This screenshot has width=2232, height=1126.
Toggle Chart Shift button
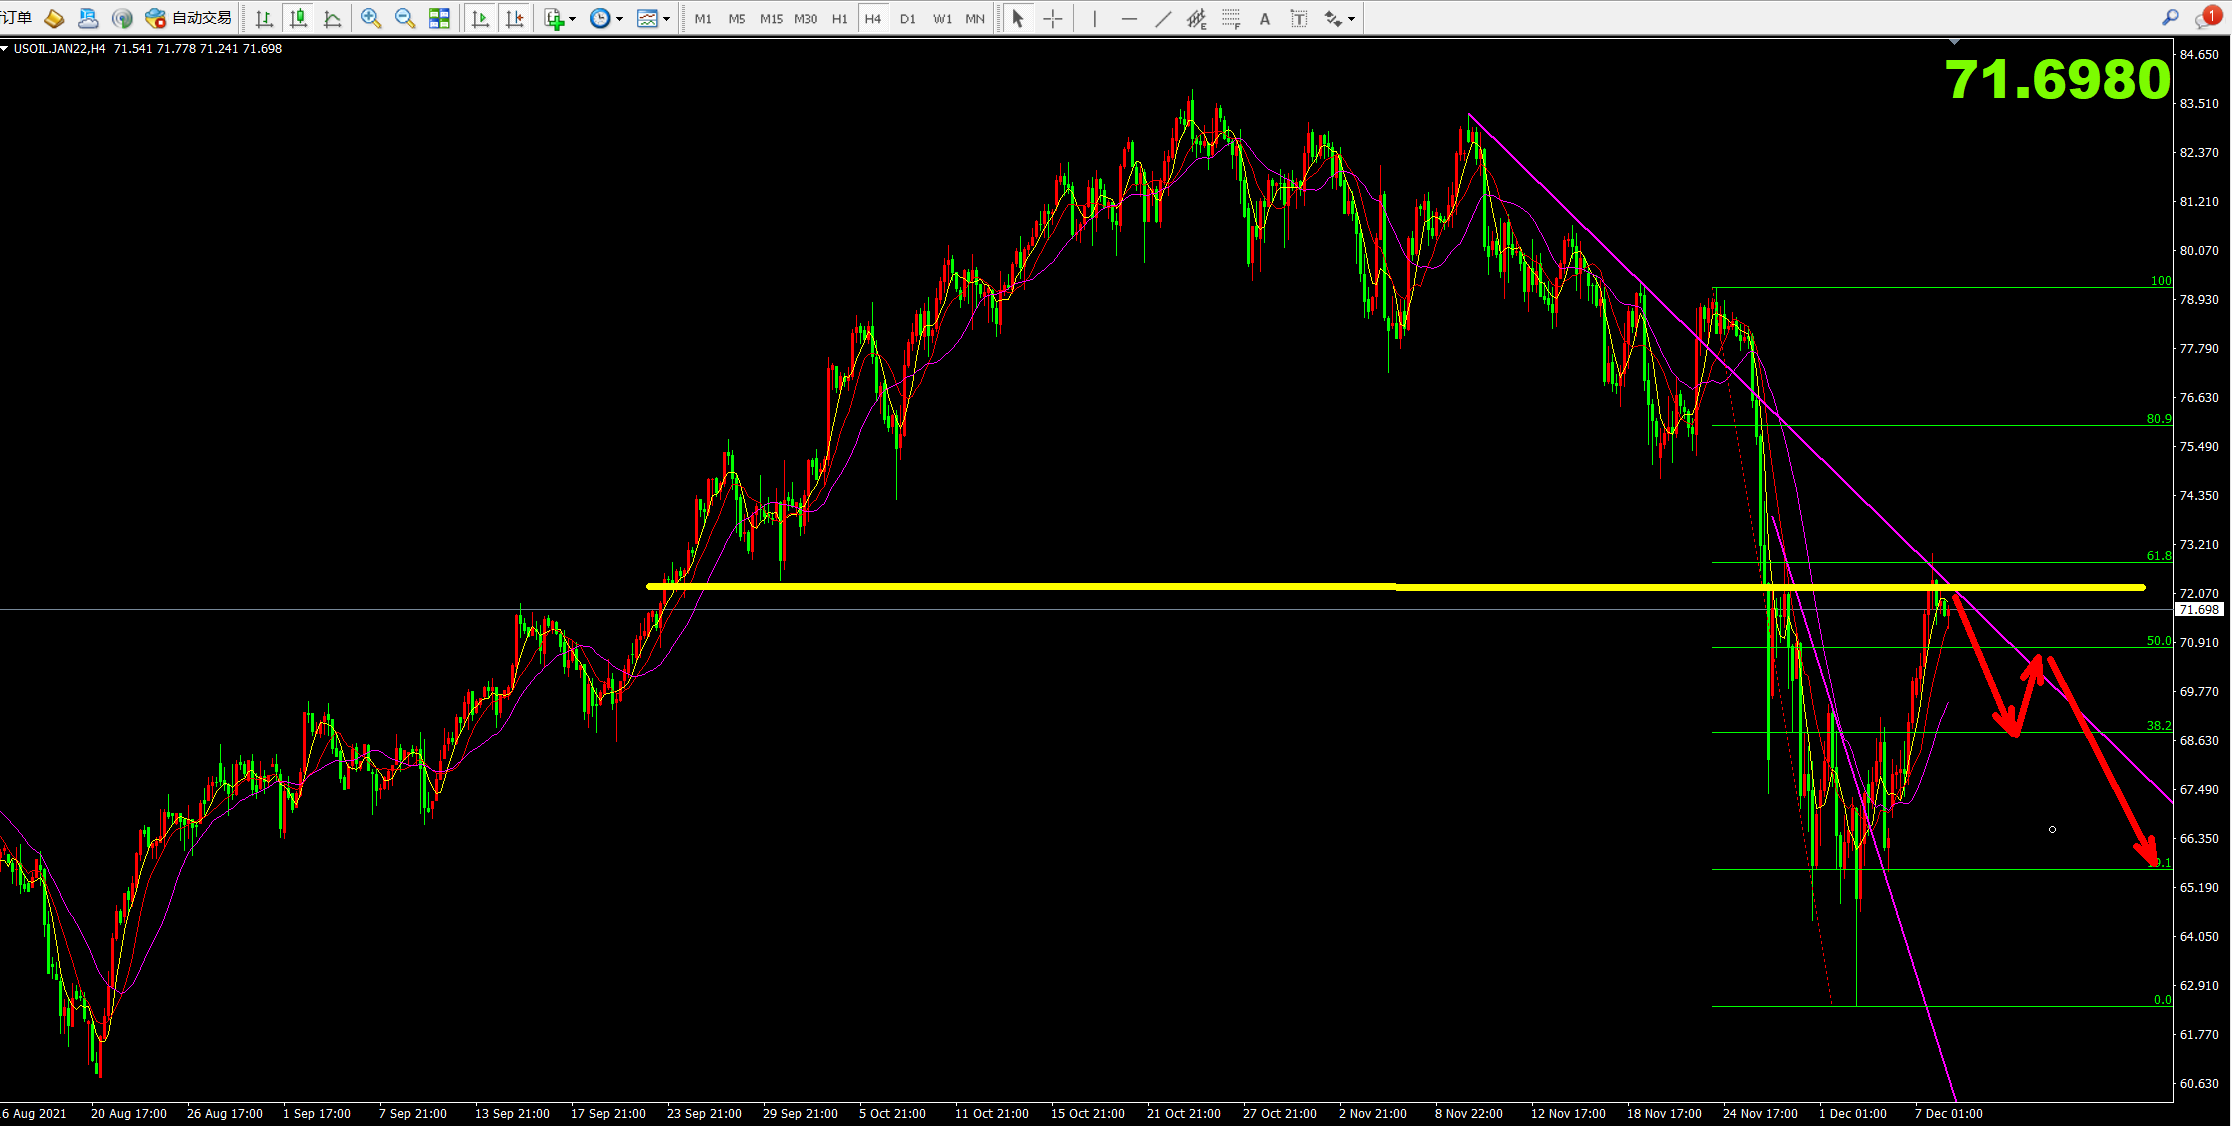(x=514, y=18)
